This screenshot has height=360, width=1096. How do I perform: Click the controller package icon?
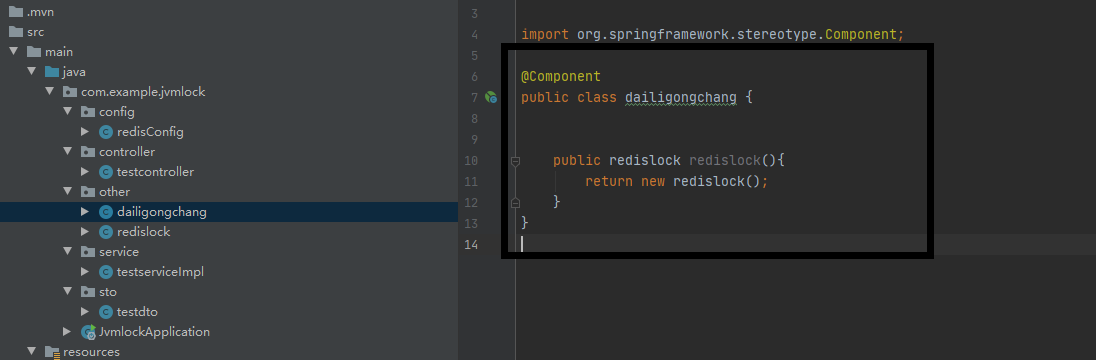88,152
